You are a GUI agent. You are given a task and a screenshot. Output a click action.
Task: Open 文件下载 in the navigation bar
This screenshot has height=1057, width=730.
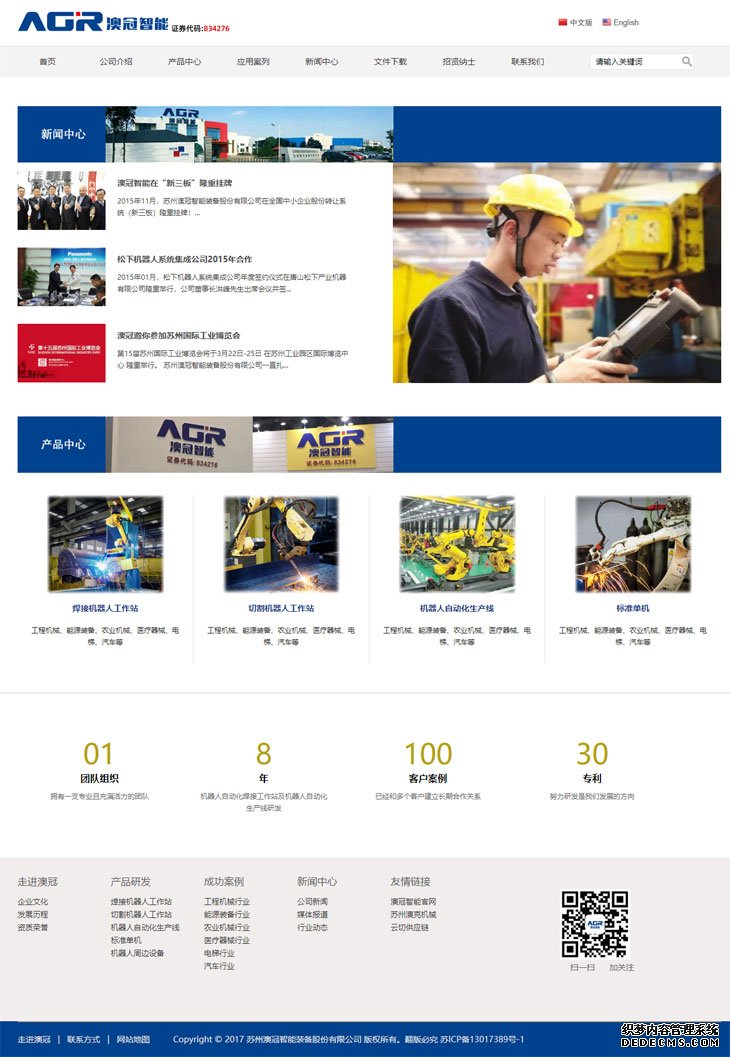coord(390,62)
